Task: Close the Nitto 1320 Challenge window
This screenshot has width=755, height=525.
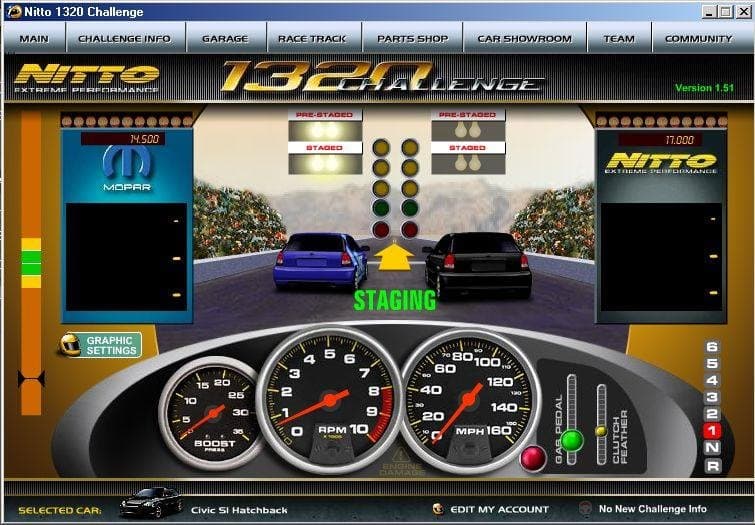Action: 743,12
